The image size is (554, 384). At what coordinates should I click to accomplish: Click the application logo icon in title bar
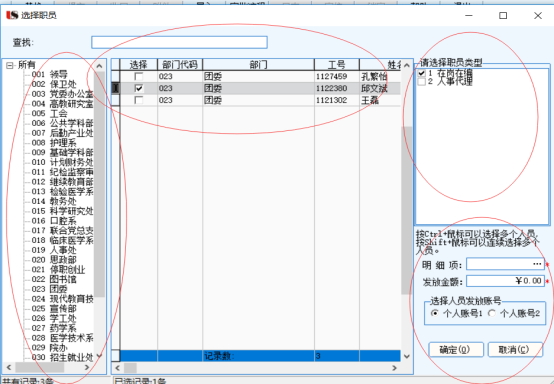coord(12,15)
